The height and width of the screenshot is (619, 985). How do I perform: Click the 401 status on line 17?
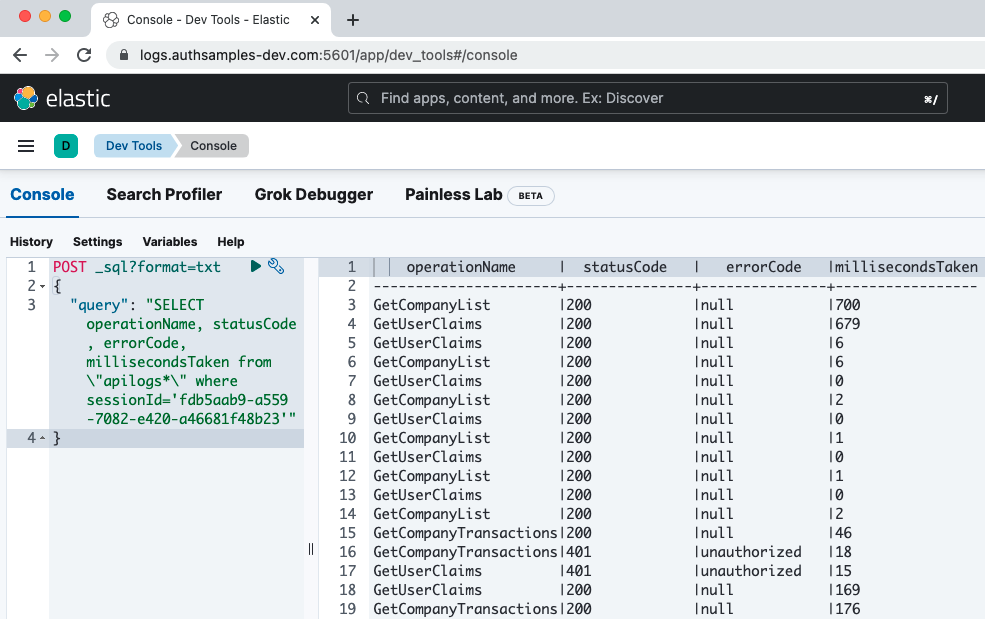(579, 571)
